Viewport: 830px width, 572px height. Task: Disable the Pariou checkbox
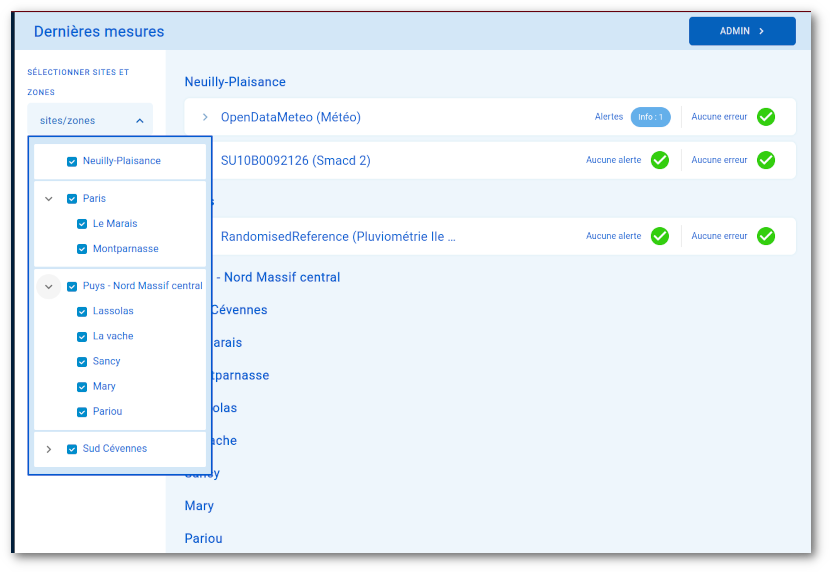tap(82, 412)
